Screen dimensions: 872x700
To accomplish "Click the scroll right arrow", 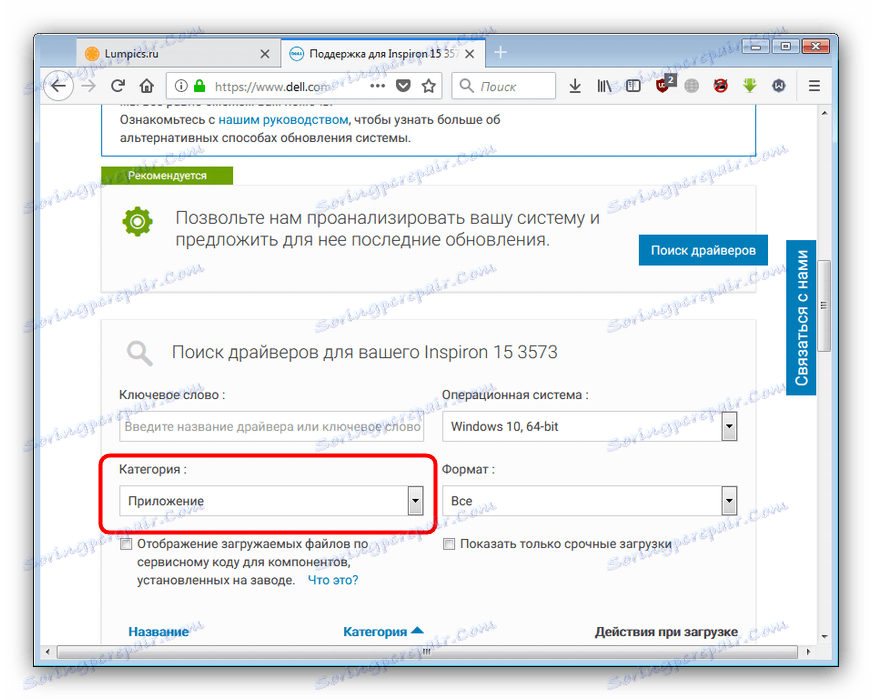I will [x=808, y=652].
